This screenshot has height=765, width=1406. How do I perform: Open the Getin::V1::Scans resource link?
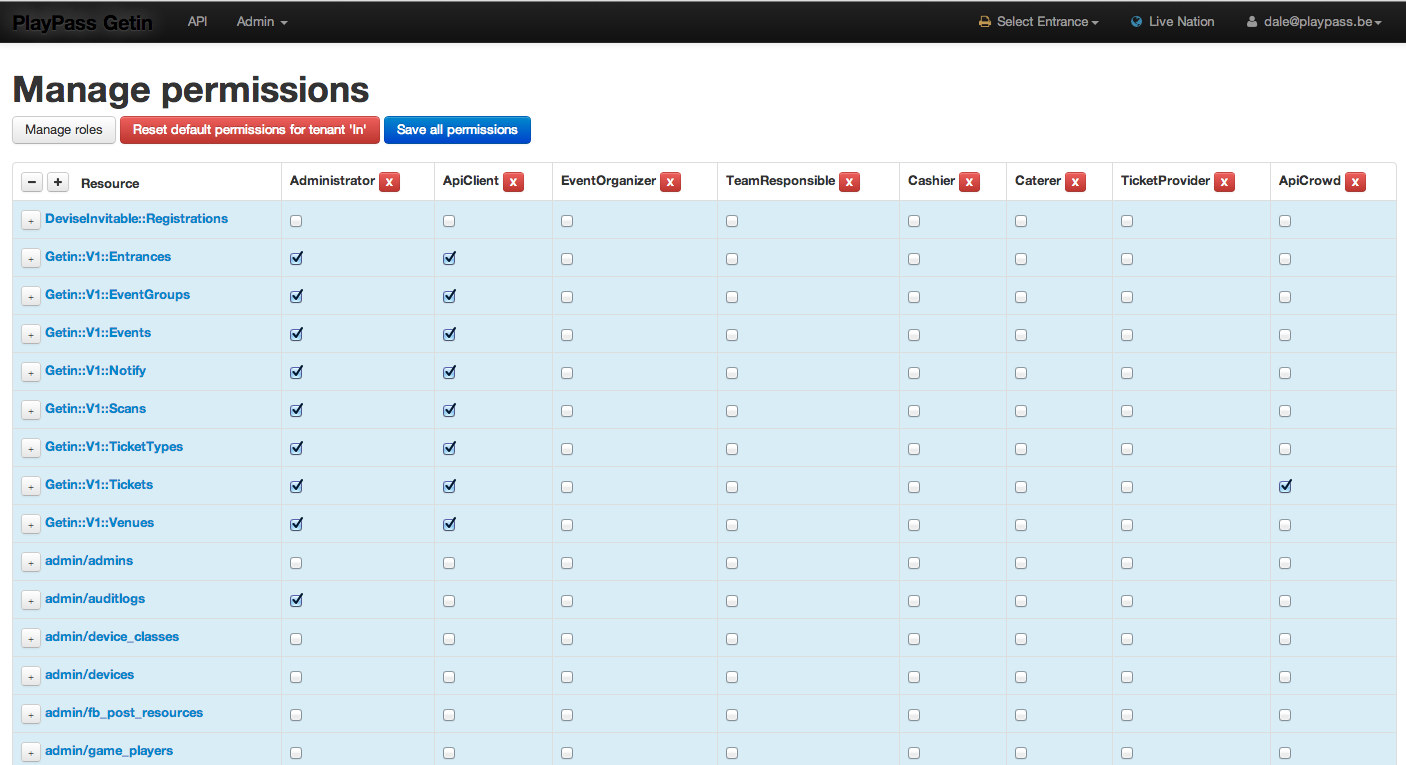tap(95, 409)
